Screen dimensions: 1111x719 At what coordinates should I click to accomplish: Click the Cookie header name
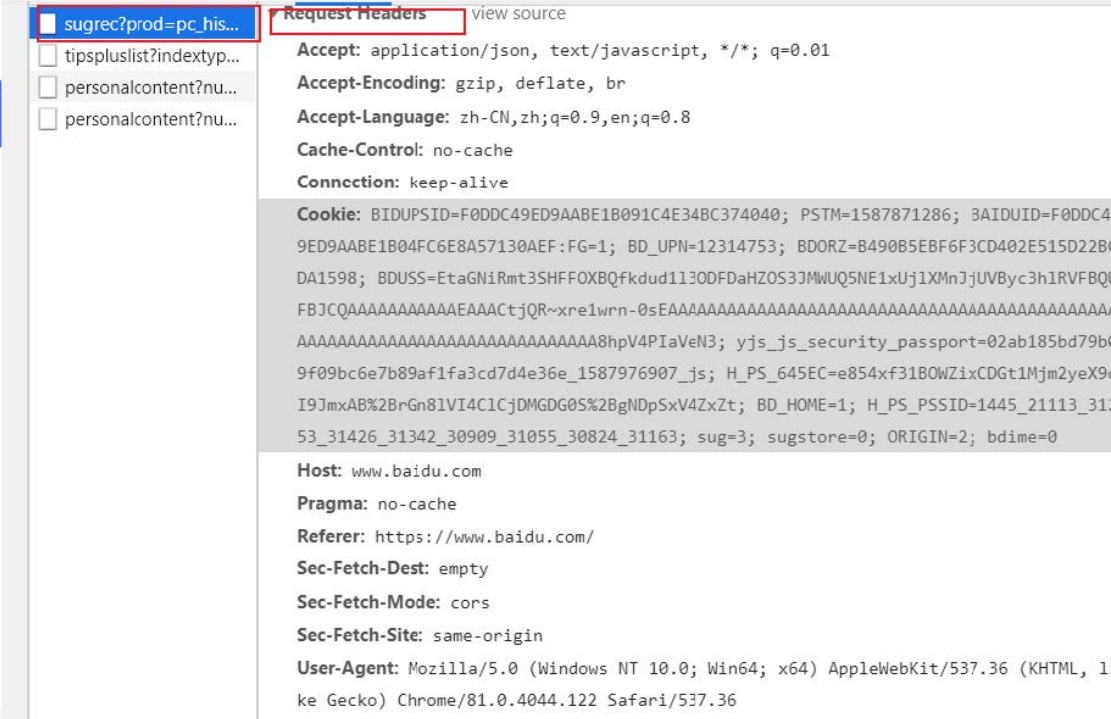coord(328,215)
